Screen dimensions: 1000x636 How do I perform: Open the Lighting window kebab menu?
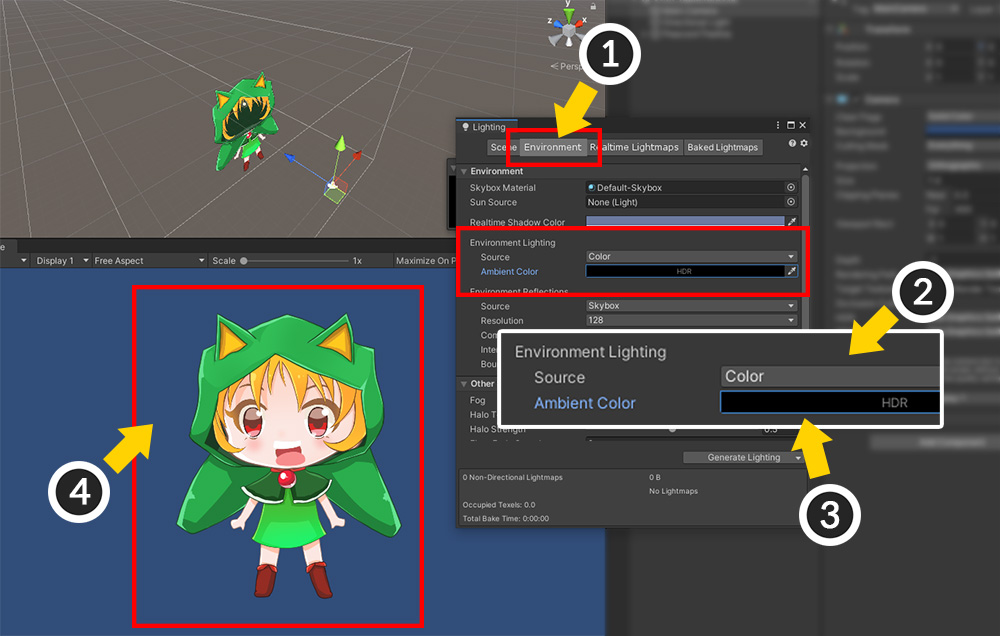point(777,125)
